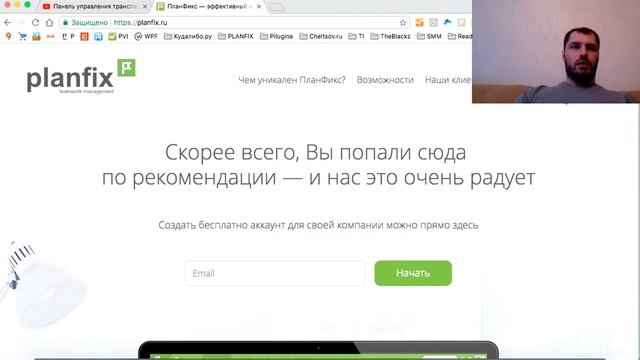Viewport: 640px width, 360px height.
Task: Open the Чем уникален ПланФикс? menu link
Action: click(x=292, y=80)
